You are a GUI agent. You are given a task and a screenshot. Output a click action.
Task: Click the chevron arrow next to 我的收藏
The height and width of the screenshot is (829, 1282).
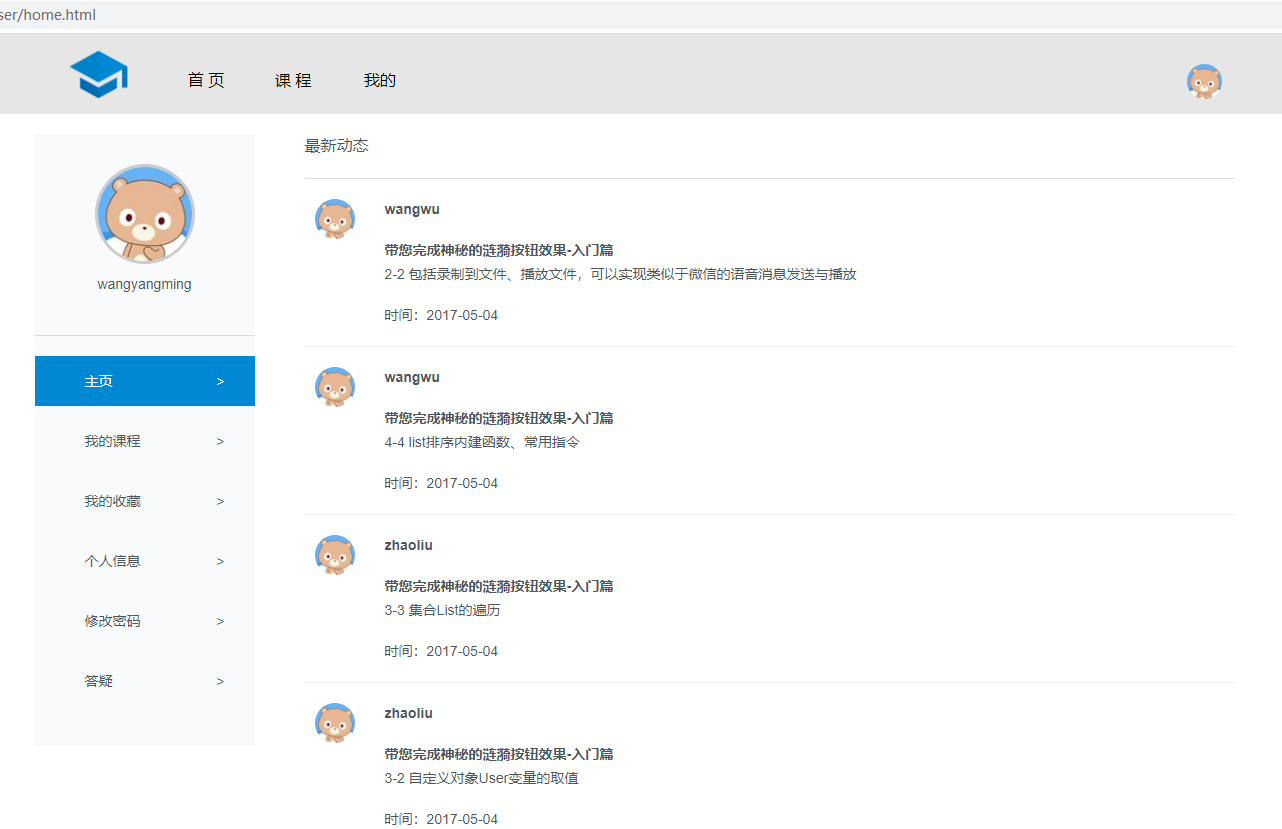tap(220, 501)
